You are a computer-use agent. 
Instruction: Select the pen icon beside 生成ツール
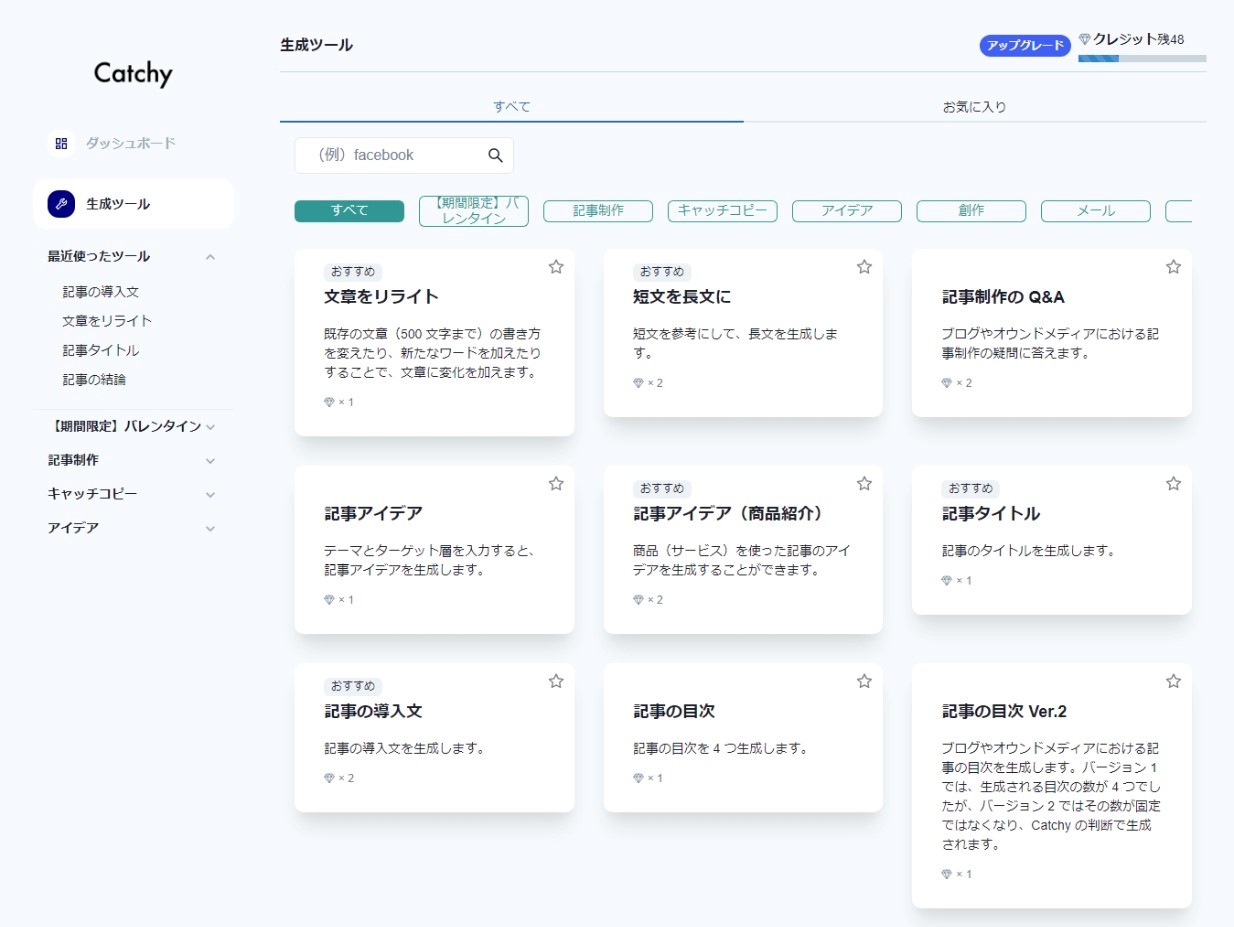pos(61,203)
